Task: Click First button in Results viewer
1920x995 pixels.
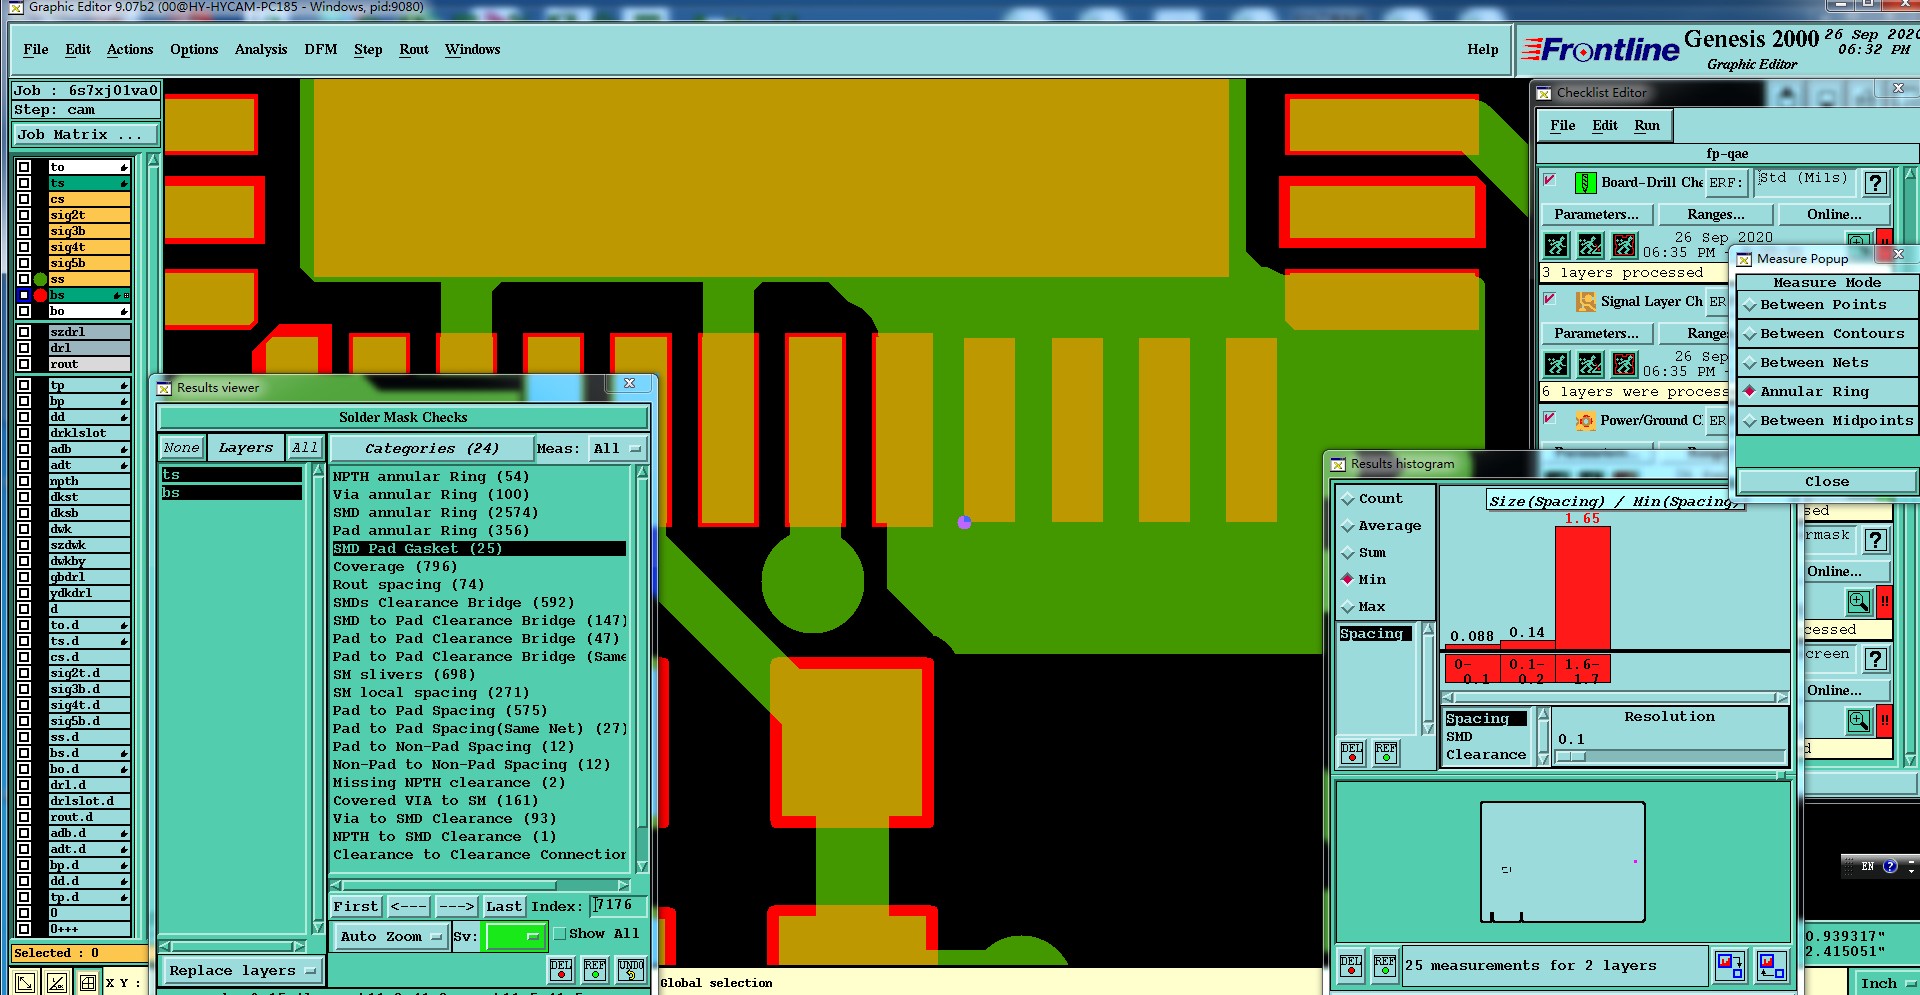Action: click(356, 906)
